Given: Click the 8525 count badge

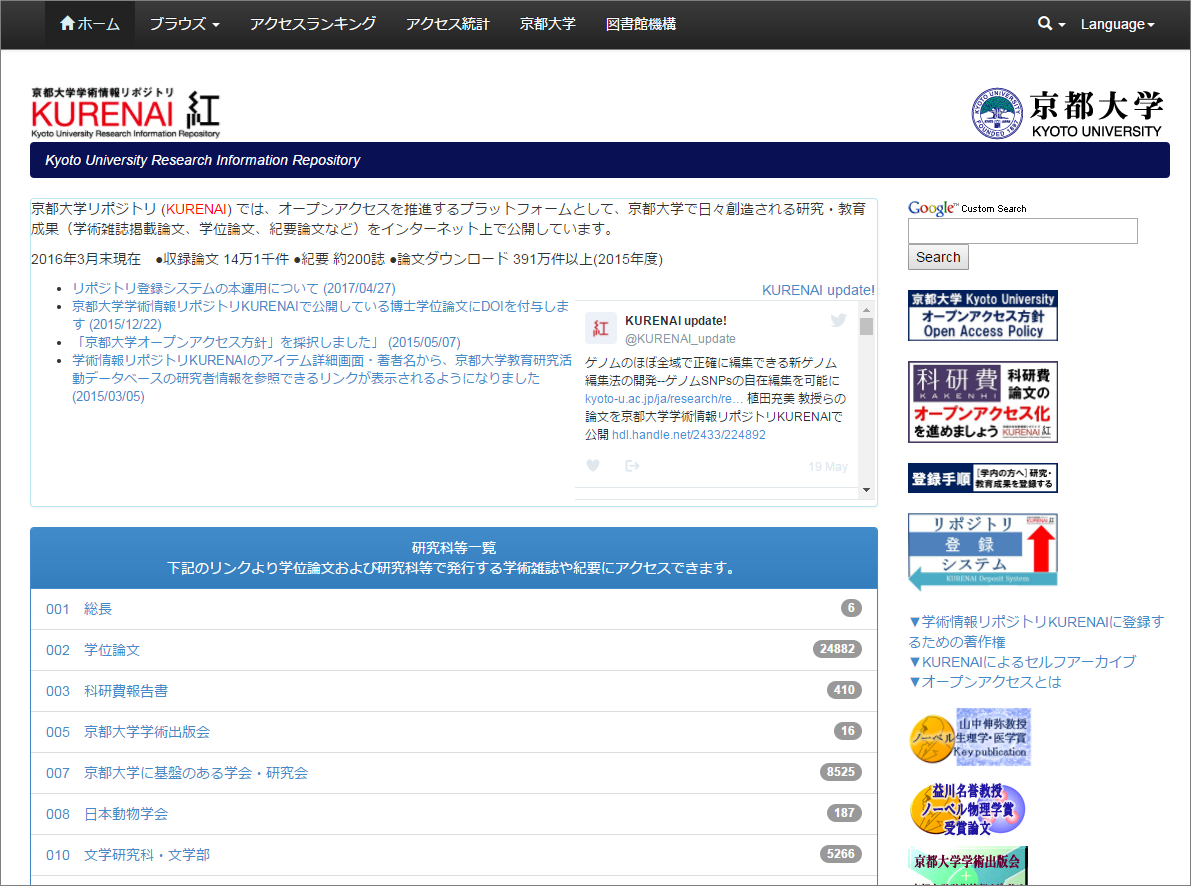Looking at the screenshot, I should point(841,772).
